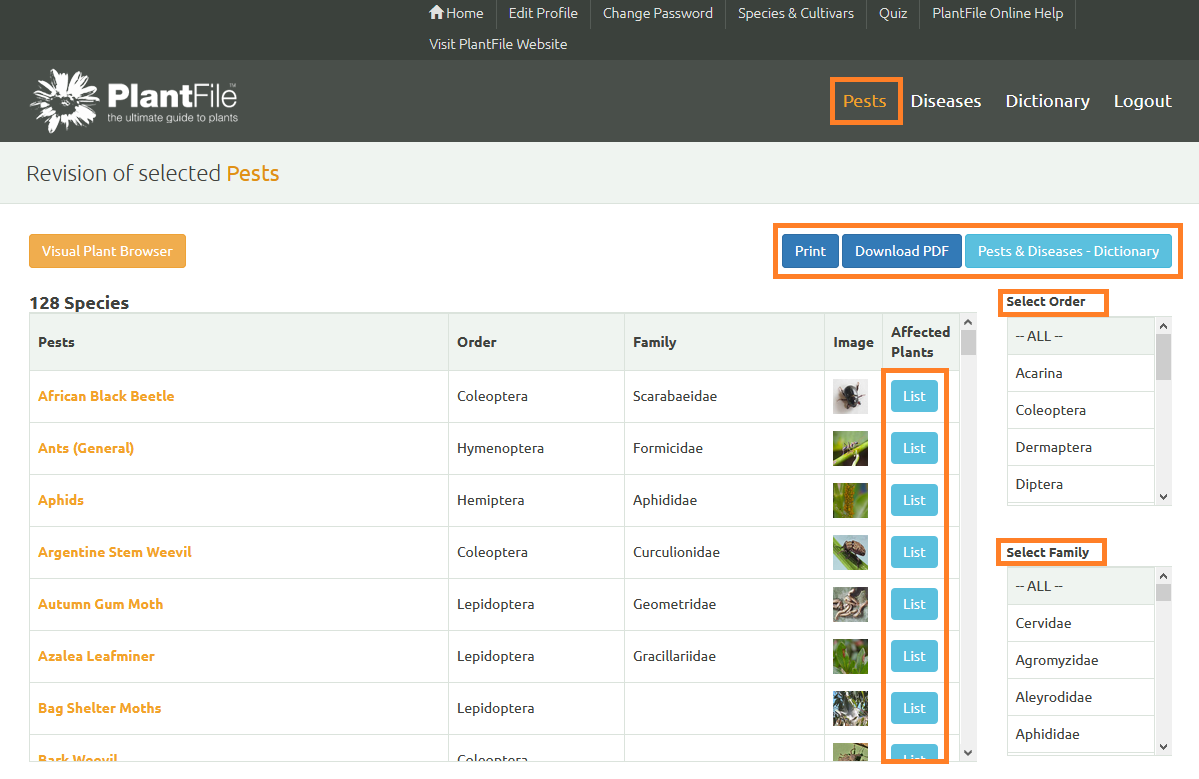Open the Visual Plant Browser

[107, 251]
